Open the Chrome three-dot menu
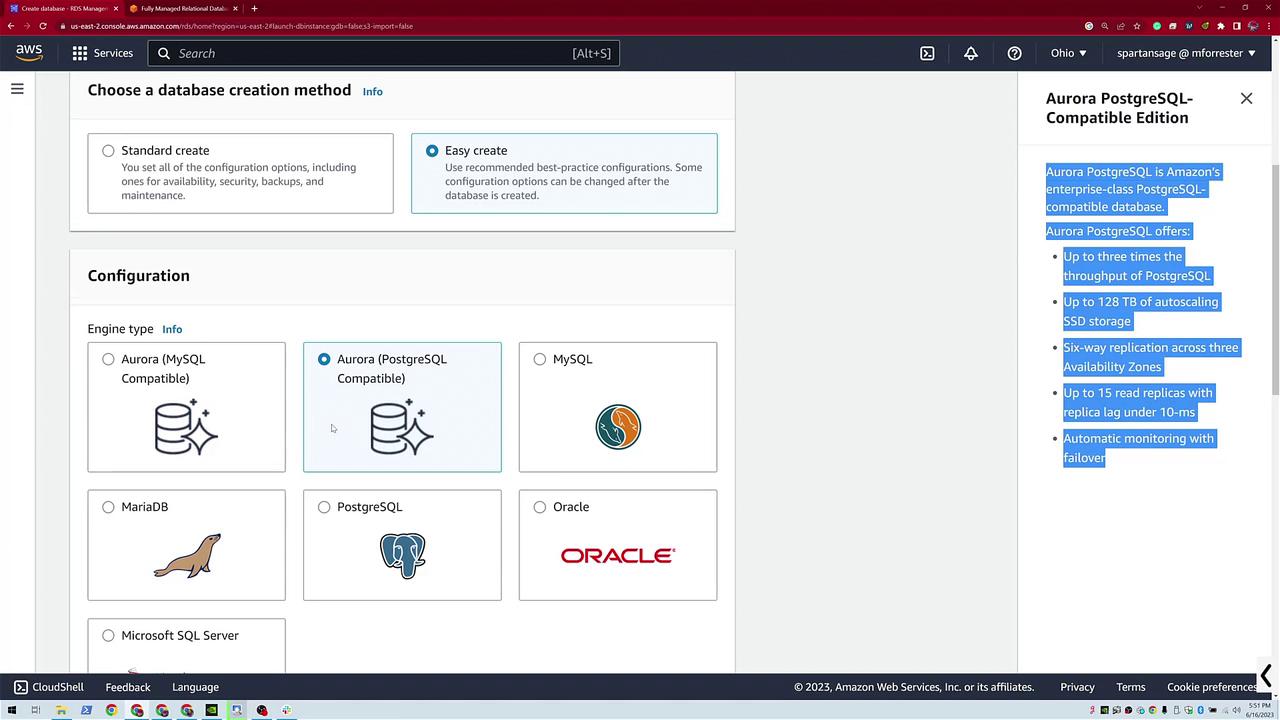This screenshot has width=1280, height=720. 1269,26
